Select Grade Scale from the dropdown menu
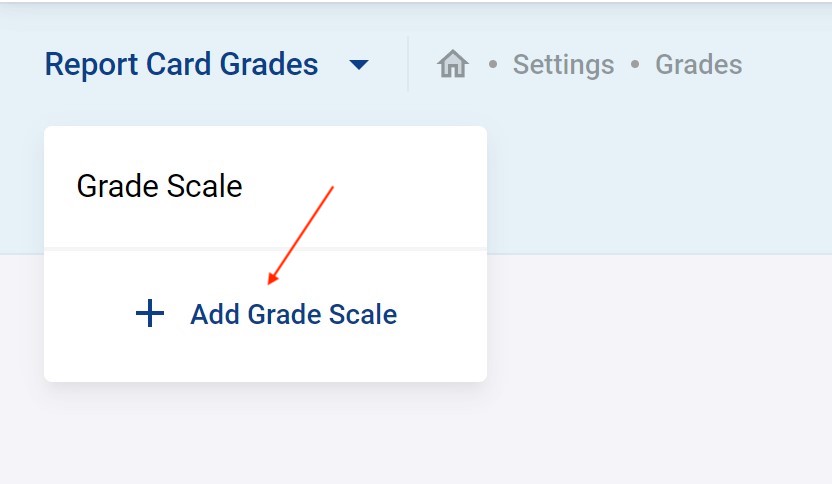832x484 pixels. point(160,186)
